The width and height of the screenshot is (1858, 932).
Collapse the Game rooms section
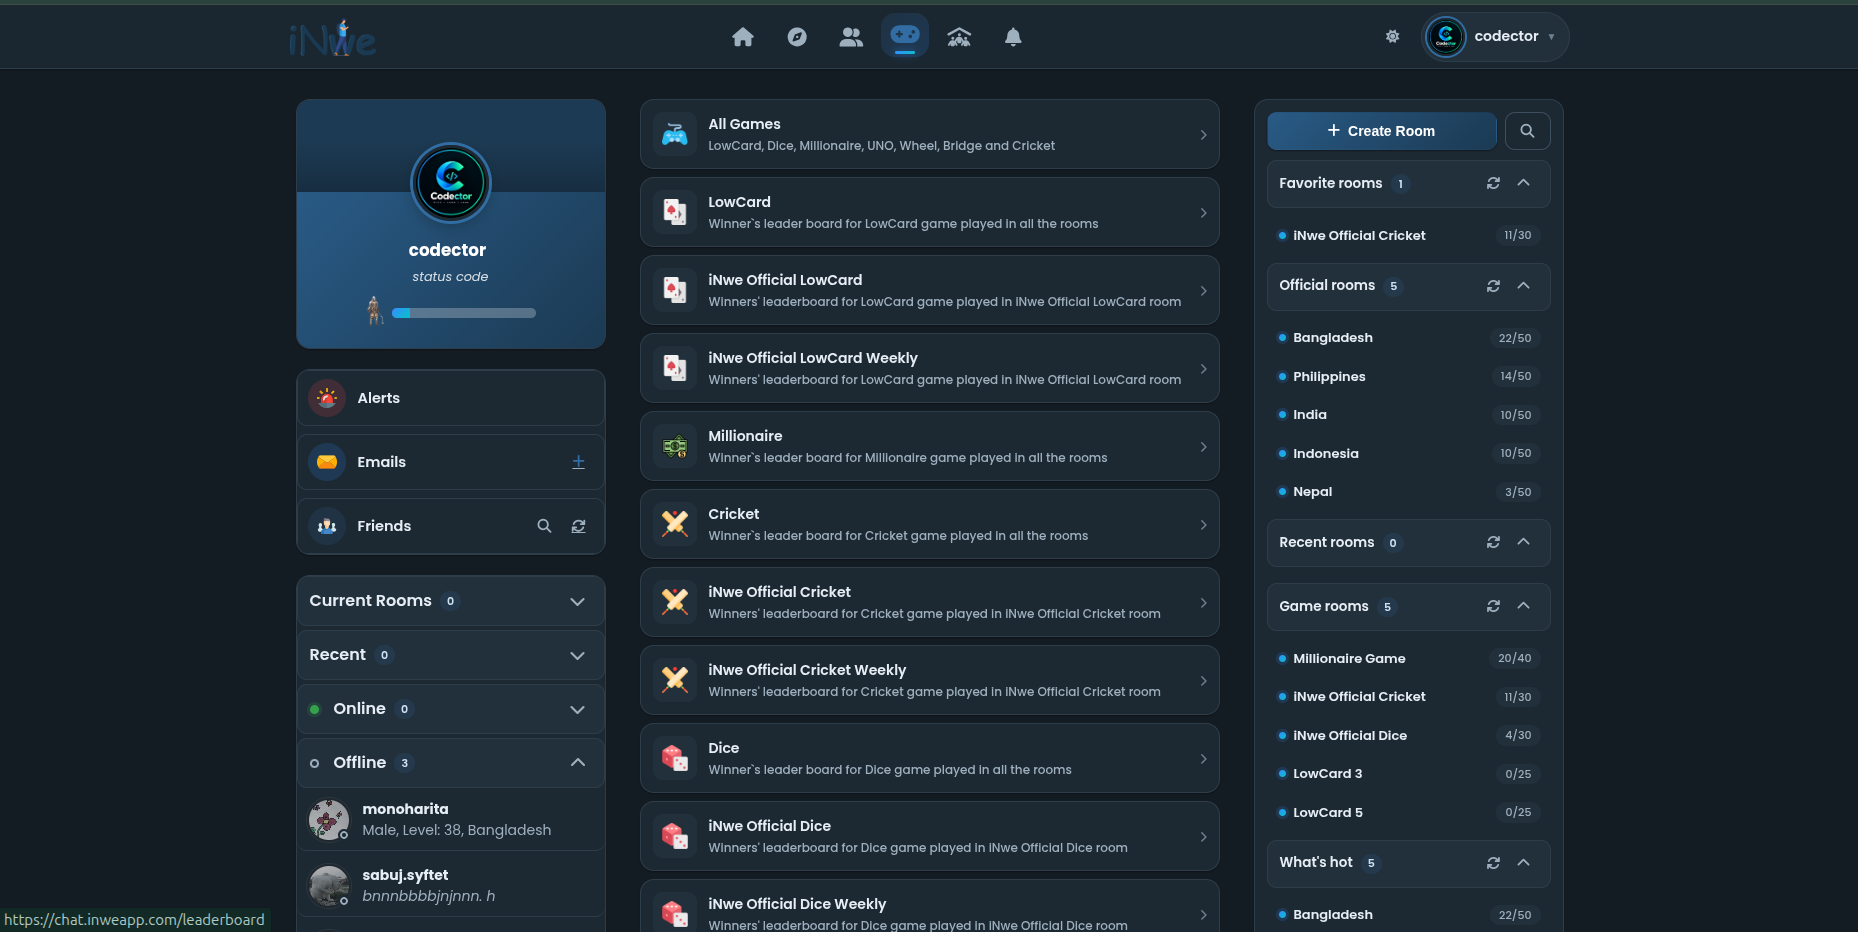coord(1524,606)
